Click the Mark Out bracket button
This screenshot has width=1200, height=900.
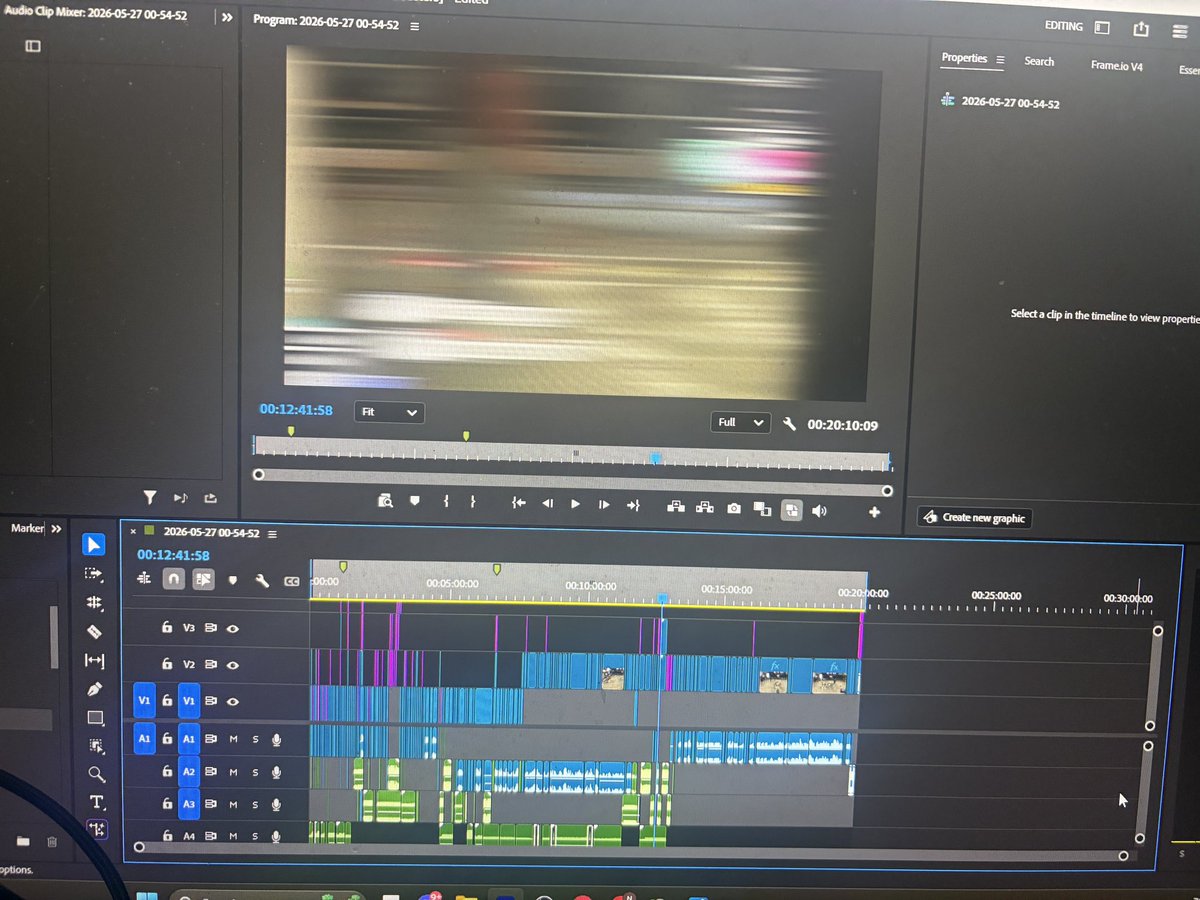pyautogui.click(x=472, y=504)
